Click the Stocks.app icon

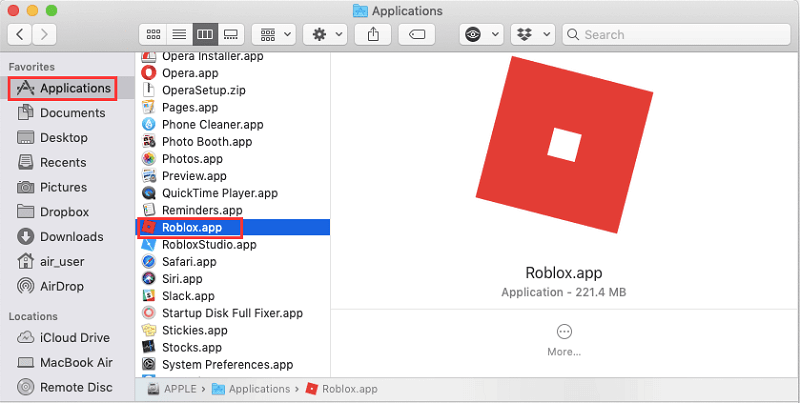click(x=148, y=347)
